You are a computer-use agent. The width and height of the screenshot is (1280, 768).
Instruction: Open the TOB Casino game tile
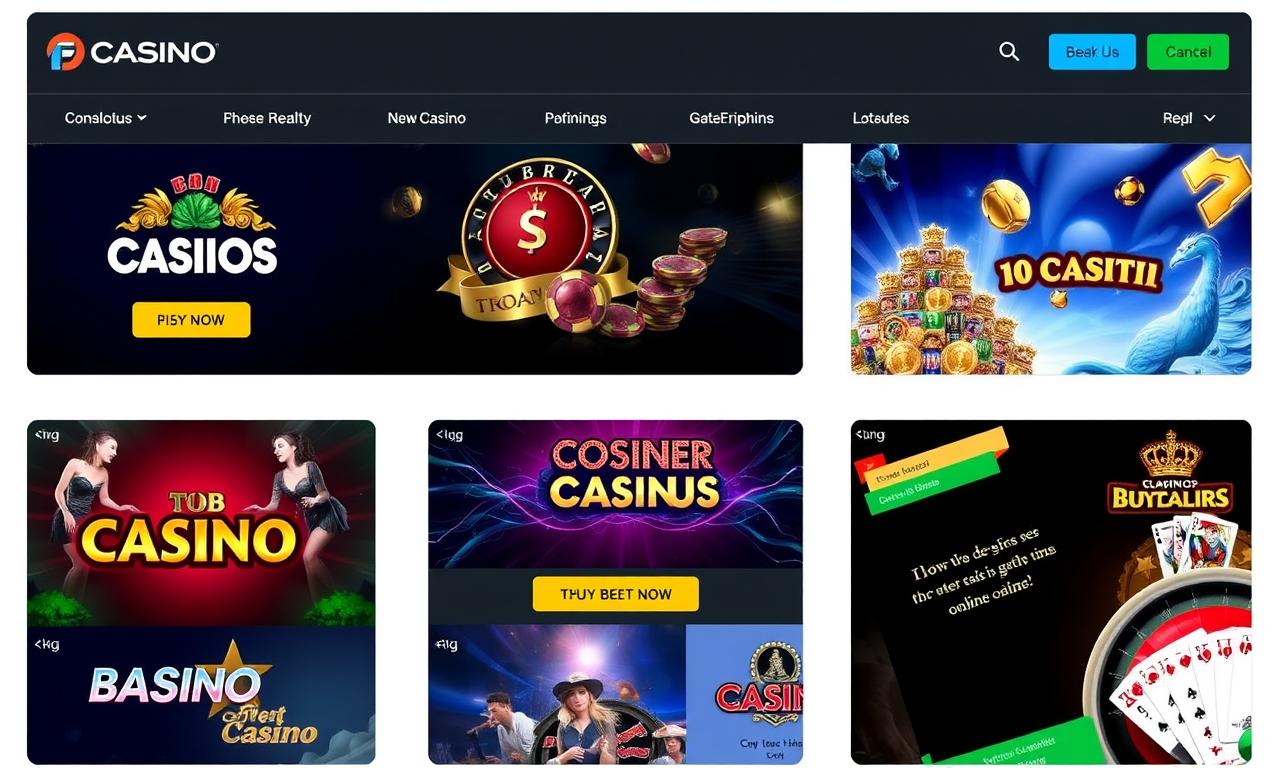point(201,523)
